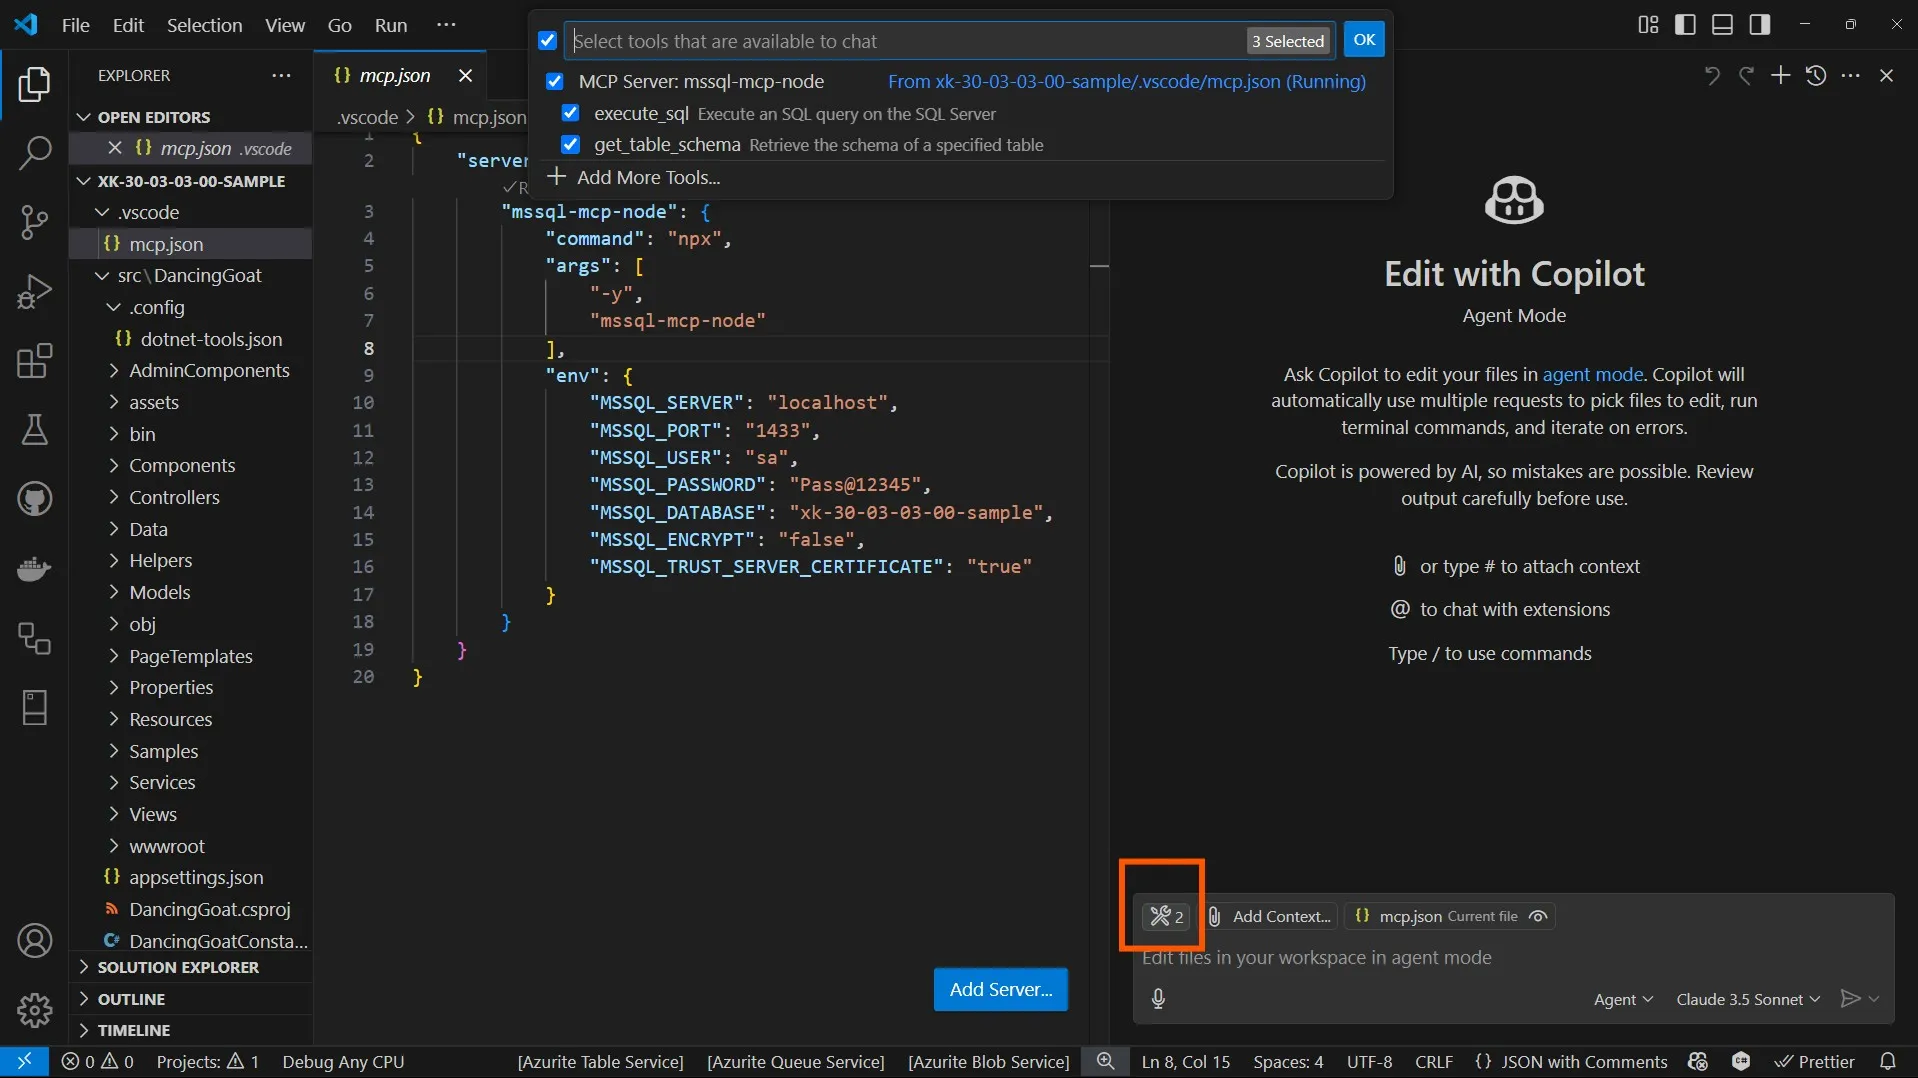Open the Accounts menu icon

click(34, 941)
